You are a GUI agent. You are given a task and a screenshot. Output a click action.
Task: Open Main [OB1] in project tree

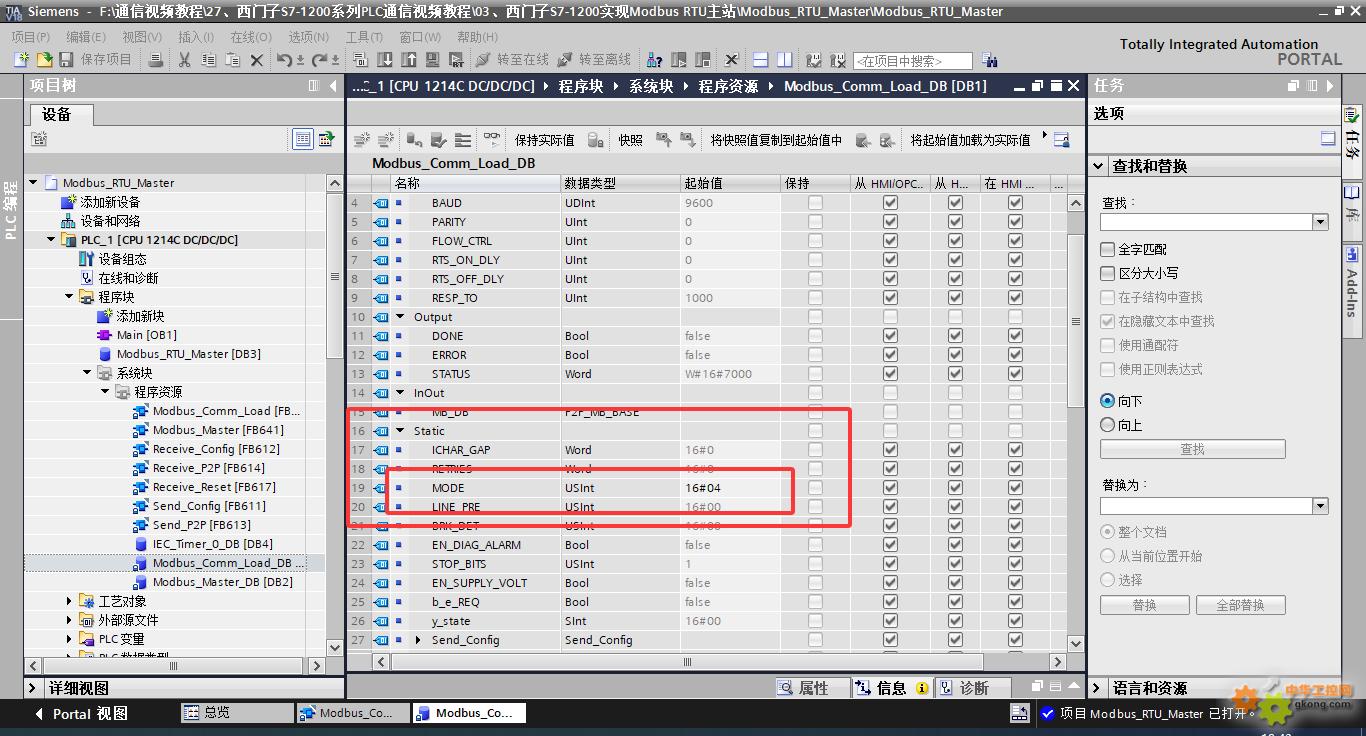[146, 335]
